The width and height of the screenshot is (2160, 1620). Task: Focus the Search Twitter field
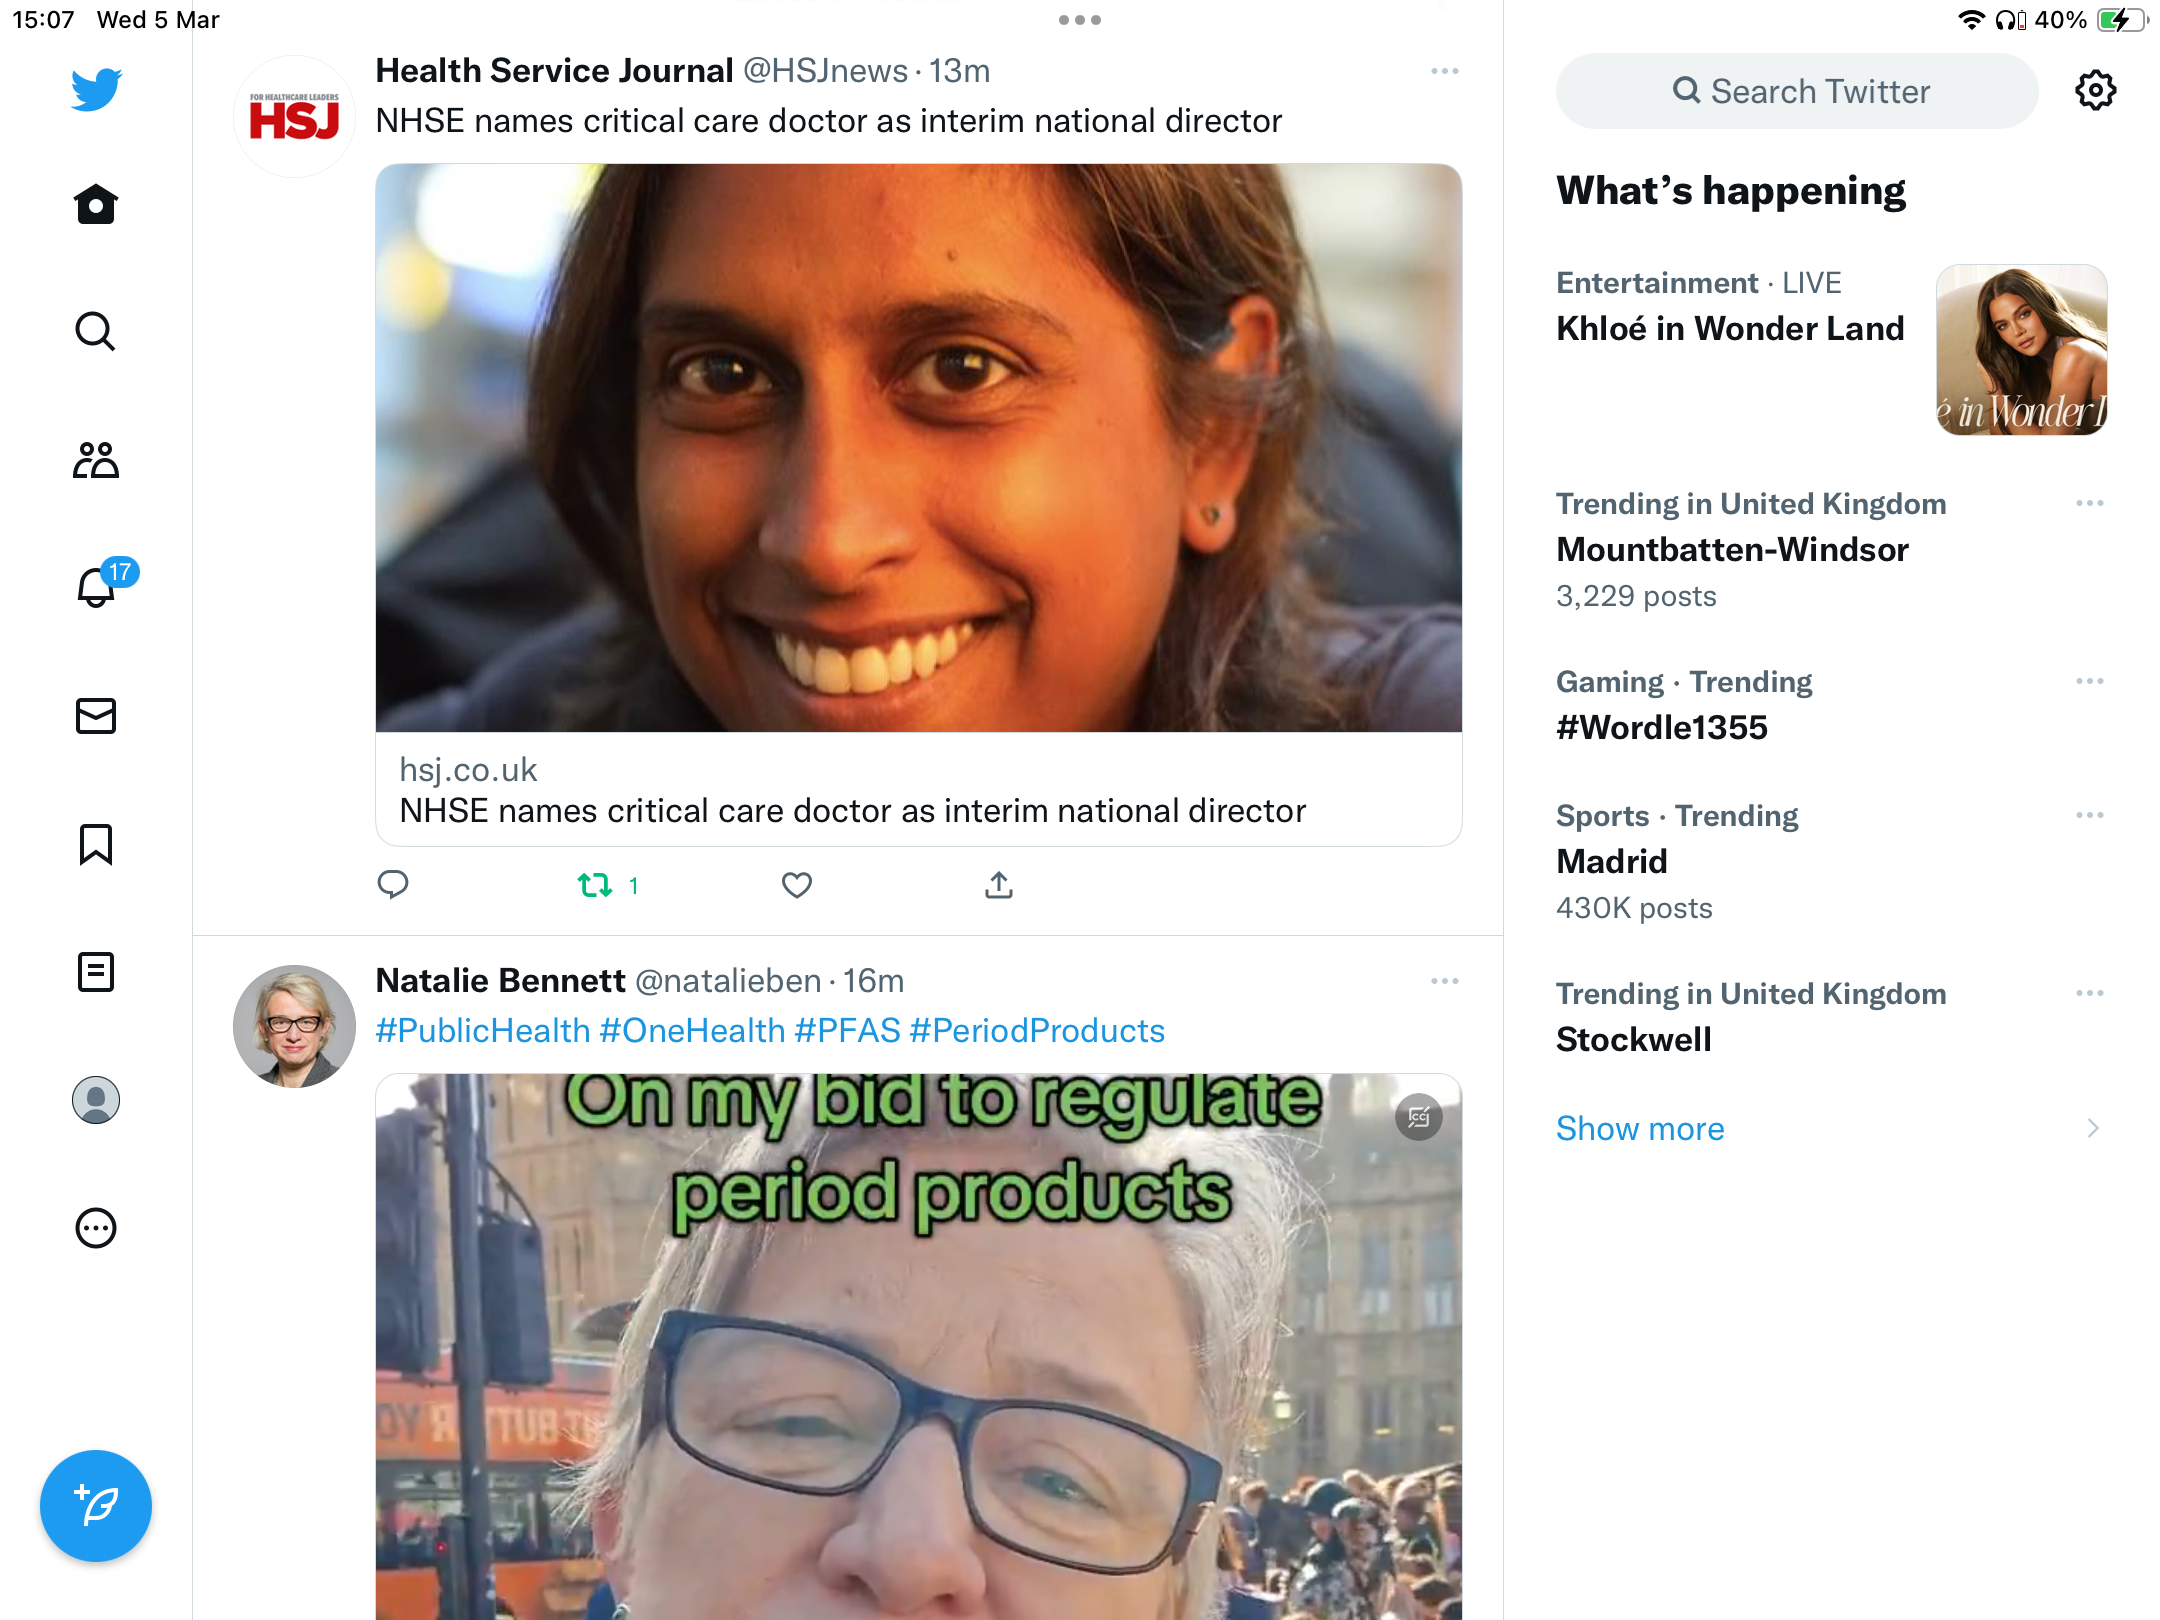pos(1797,91)
